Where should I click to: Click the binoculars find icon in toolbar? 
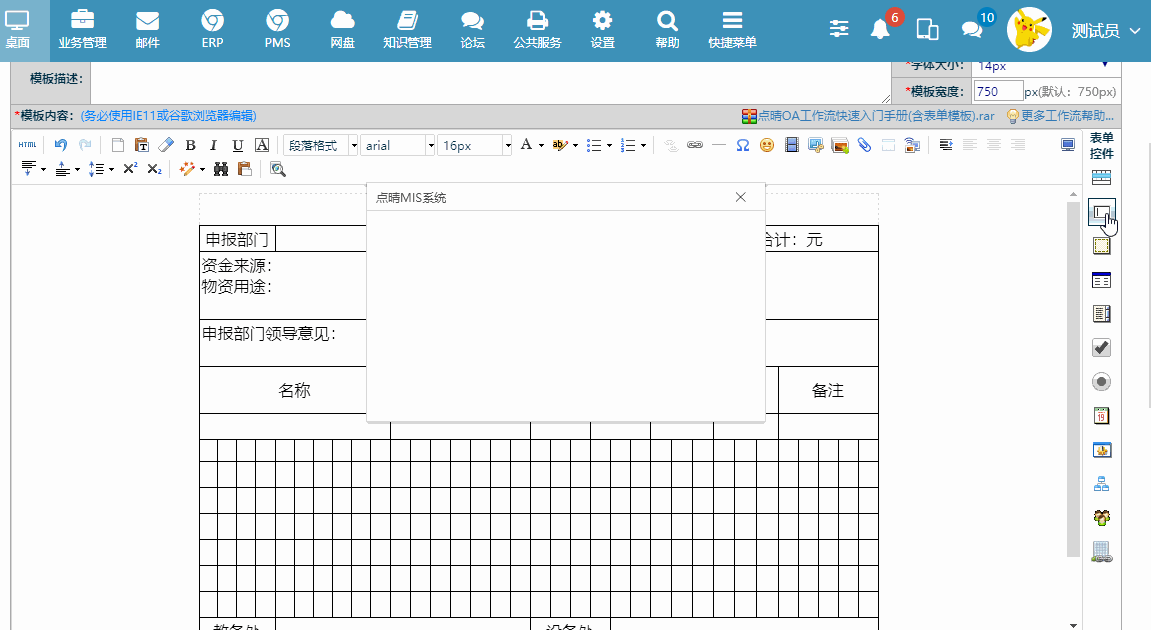[221, 169]
